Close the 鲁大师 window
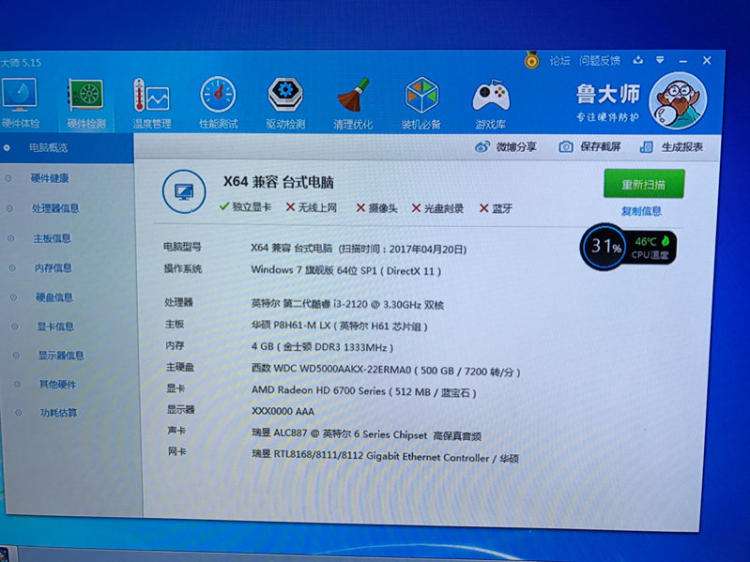Viewport: 750px width, 562px height. click(707, 60)
